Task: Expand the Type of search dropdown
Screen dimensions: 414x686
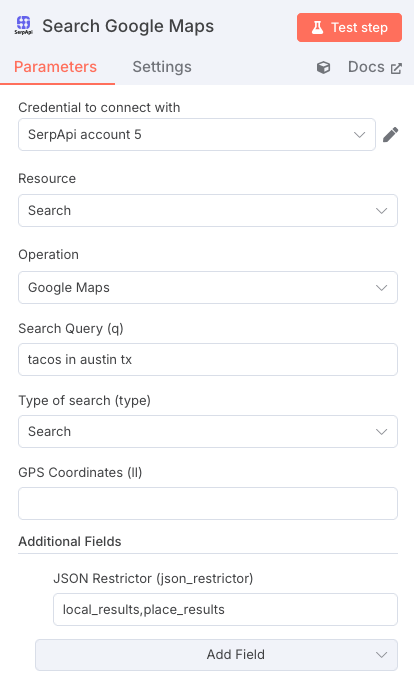Action: point(208,431)
